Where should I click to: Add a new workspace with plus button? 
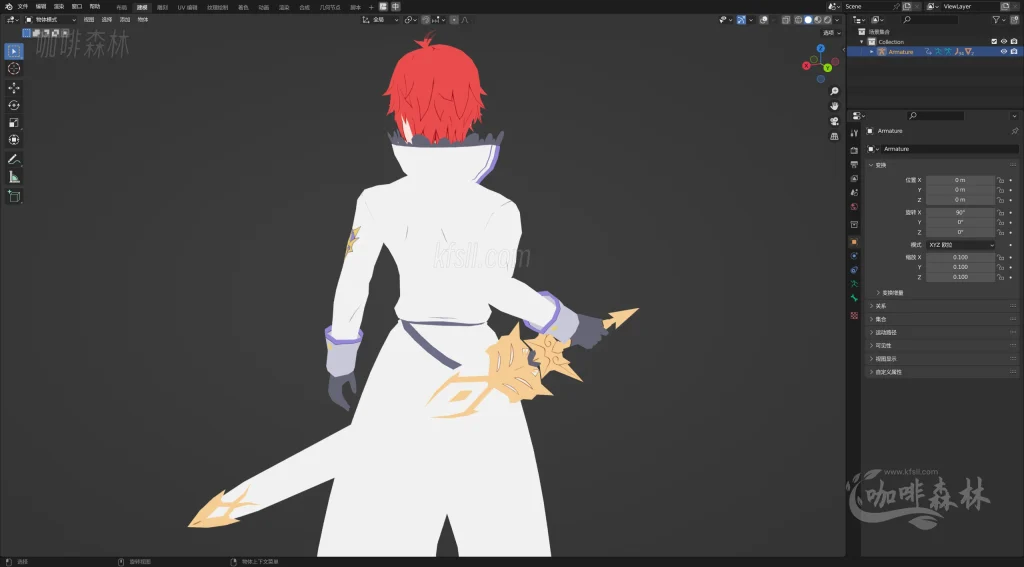pos(371,7)
